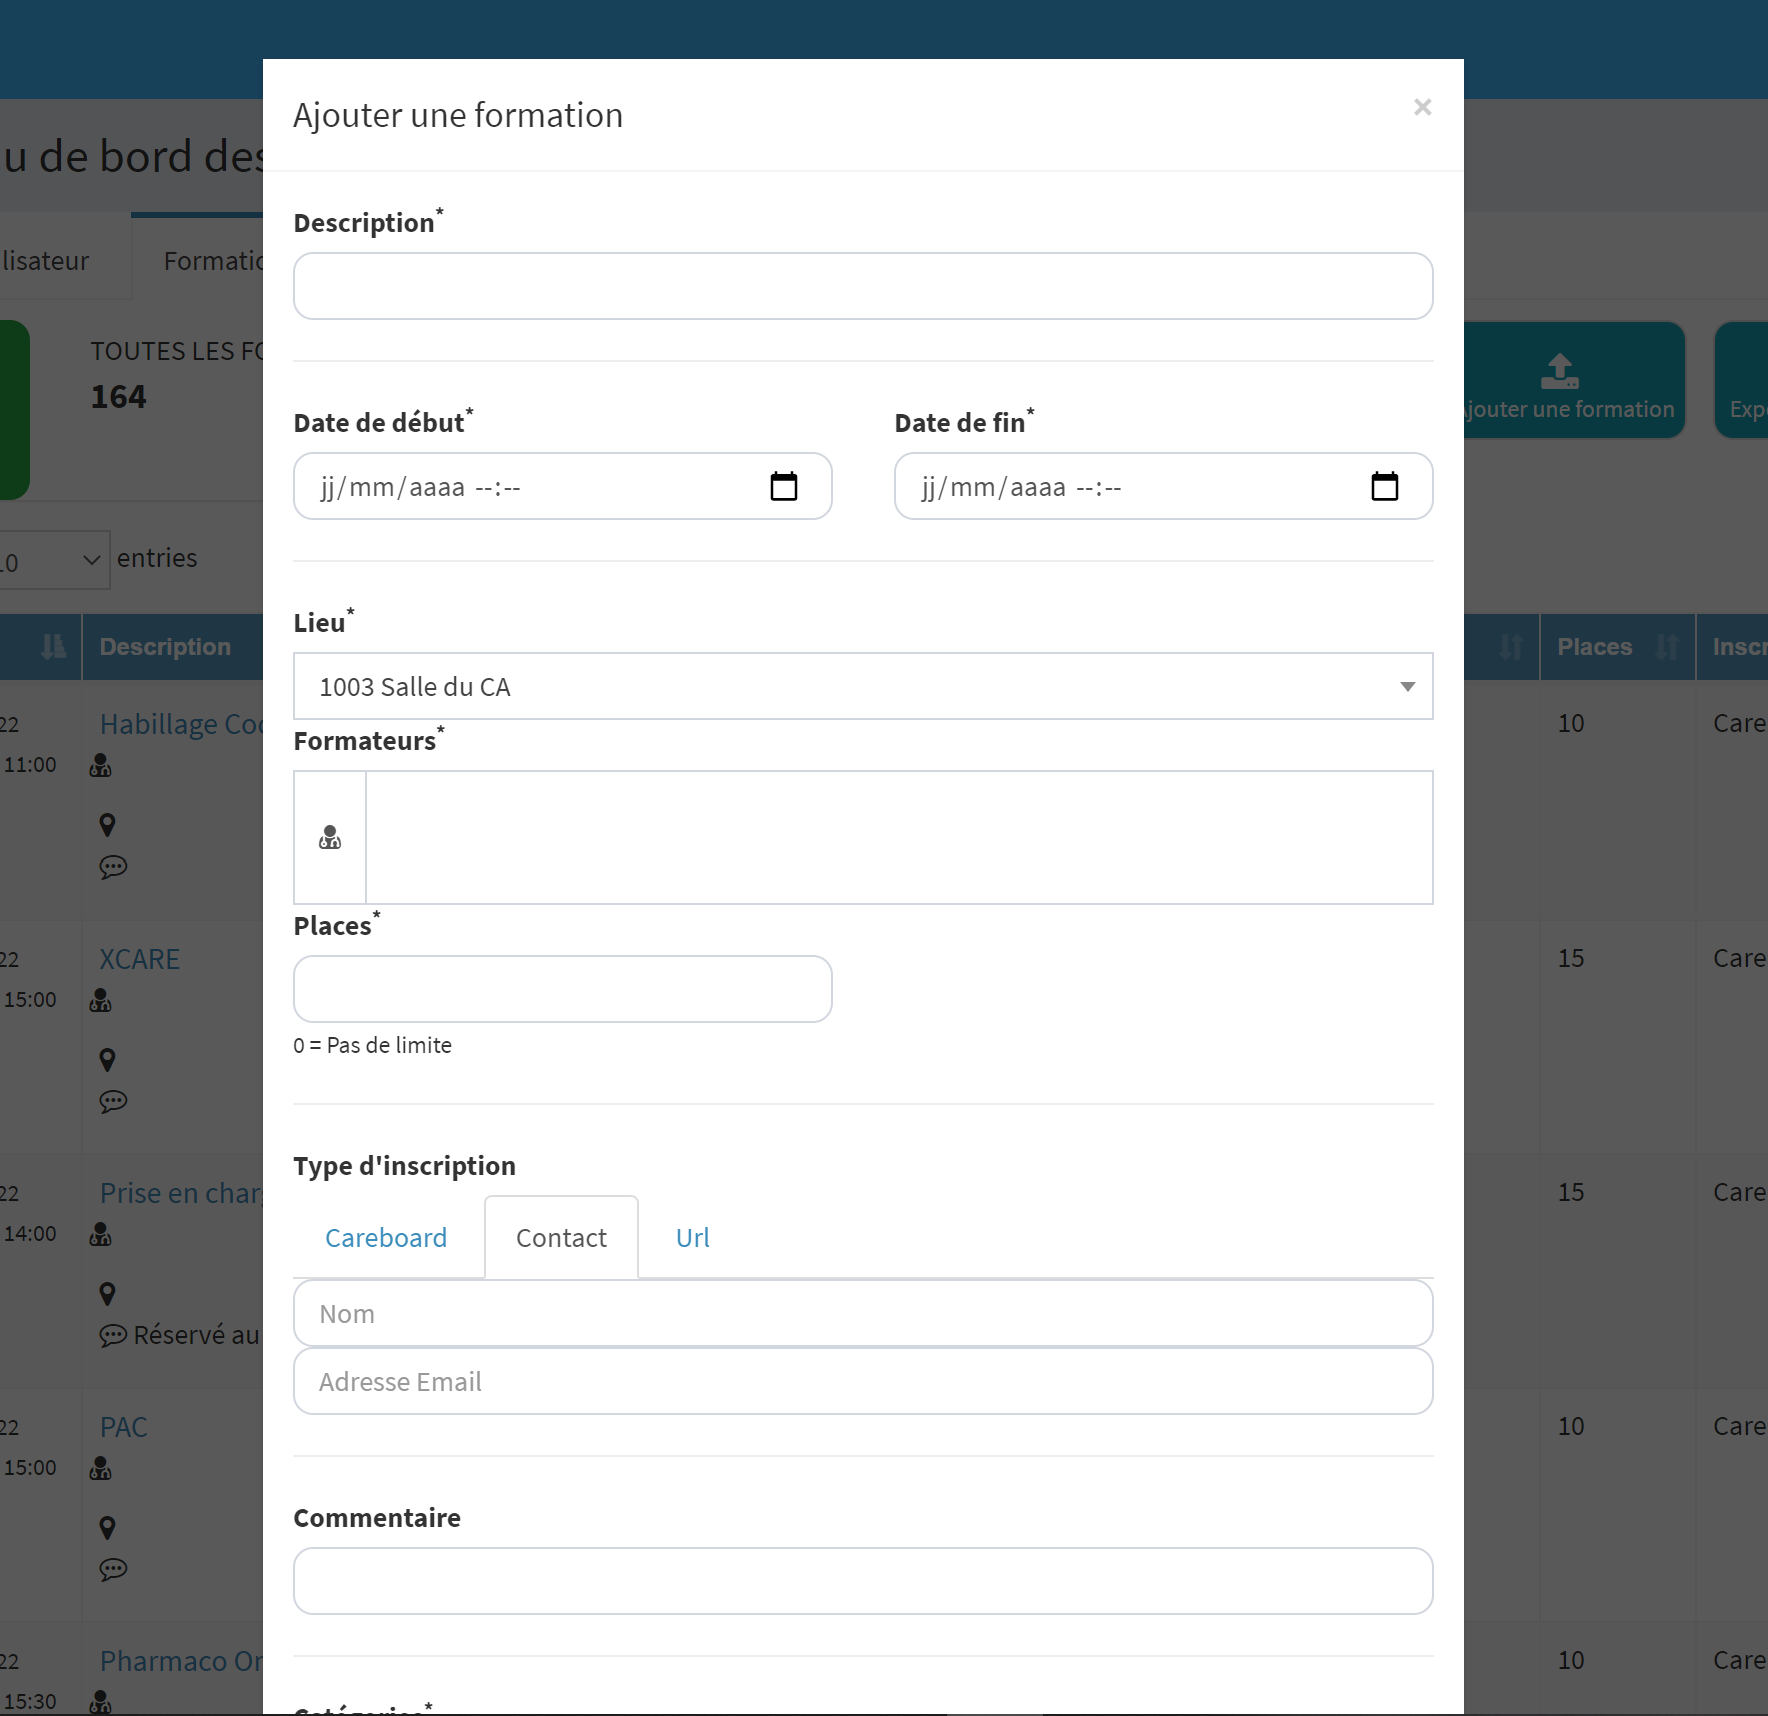Focus the Nom contact field
The image size is (1768, 1716).
tap(863, 1313)
